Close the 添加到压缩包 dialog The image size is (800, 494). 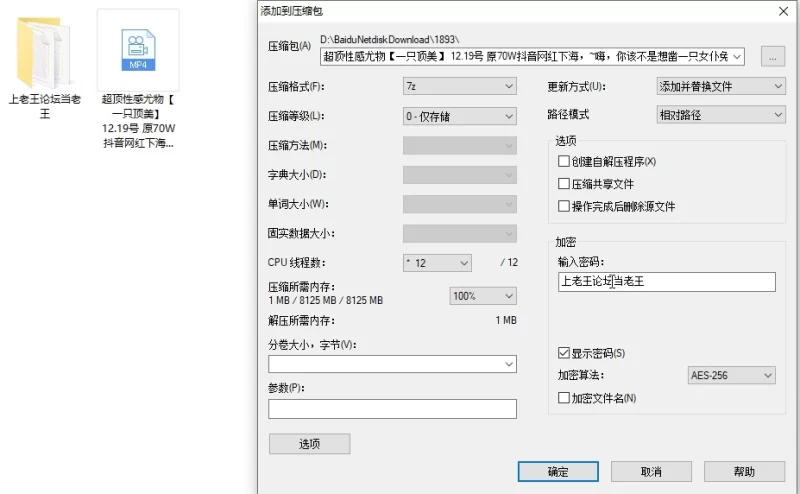(x=784, y=11)
